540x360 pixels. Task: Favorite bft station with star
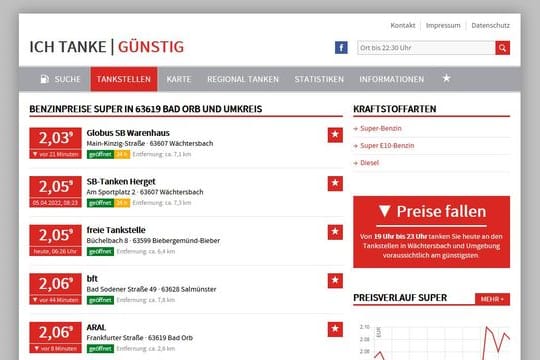[x=335, y=280]
